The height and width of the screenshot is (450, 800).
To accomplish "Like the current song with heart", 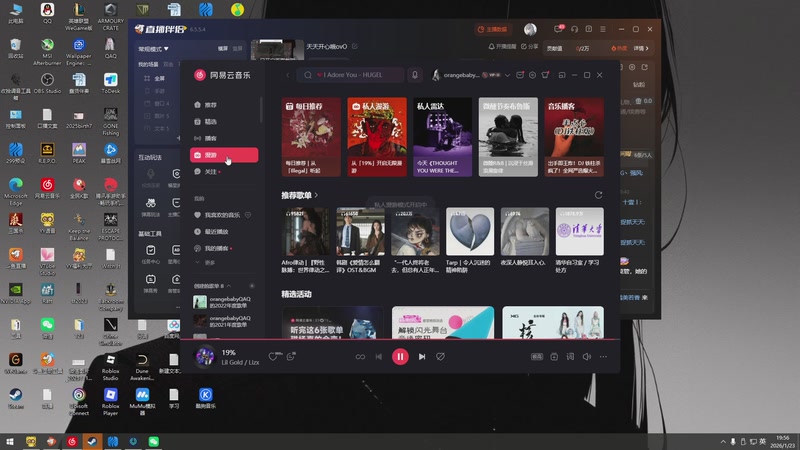I will (x=273, y=357).
